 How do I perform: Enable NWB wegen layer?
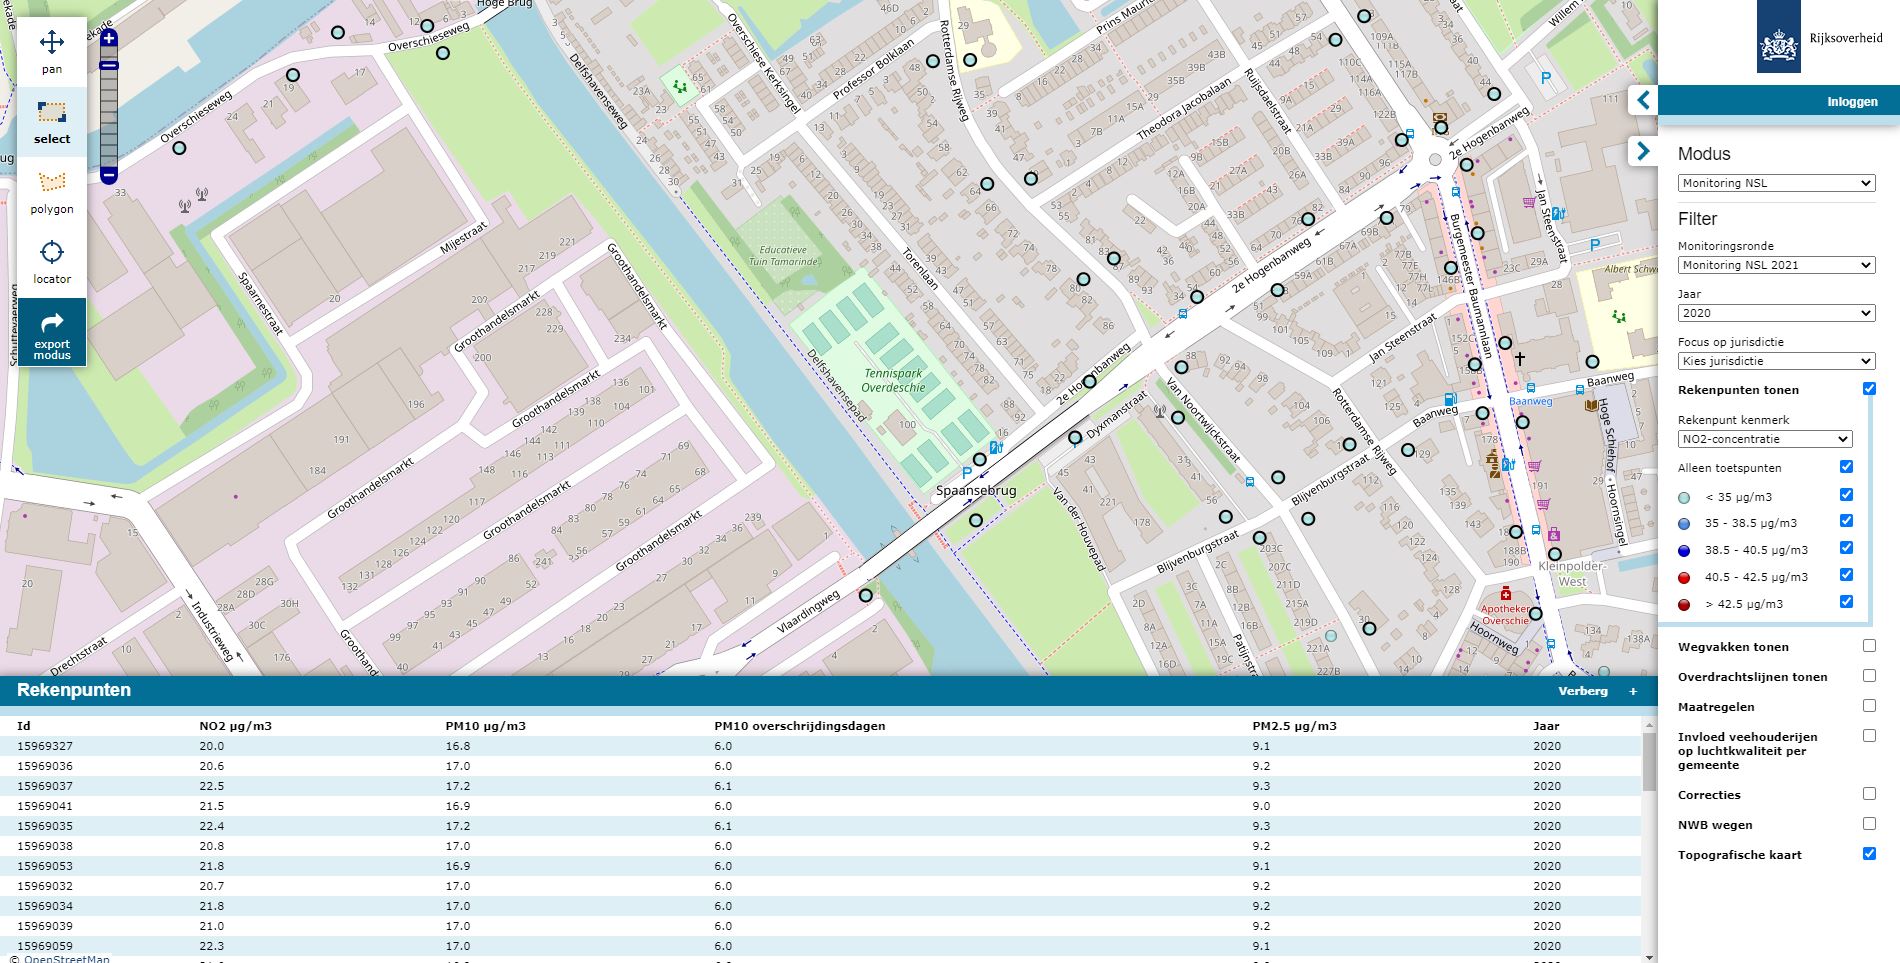pos(1869,824)
